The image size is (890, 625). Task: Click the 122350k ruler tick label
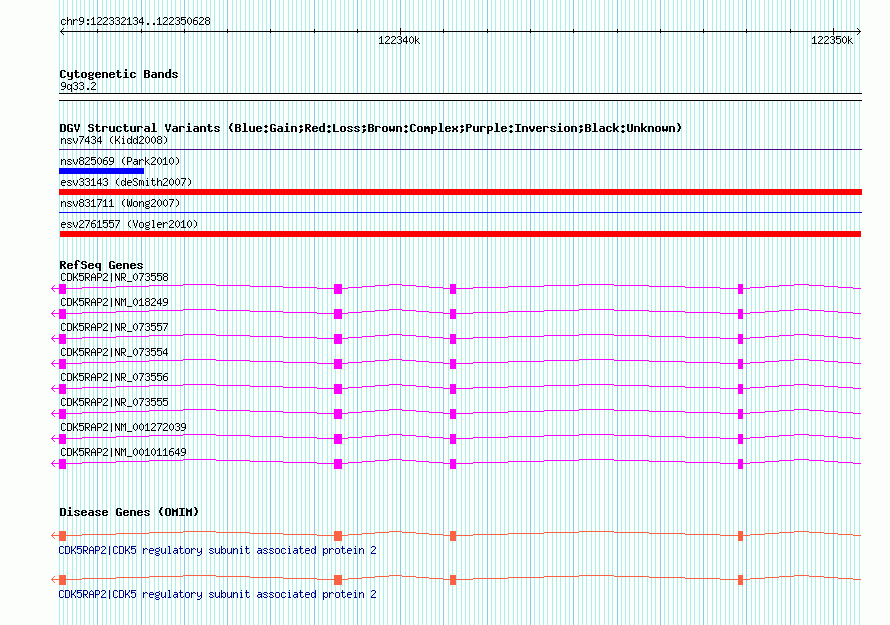pyautogui.click(x=832, y=40)
